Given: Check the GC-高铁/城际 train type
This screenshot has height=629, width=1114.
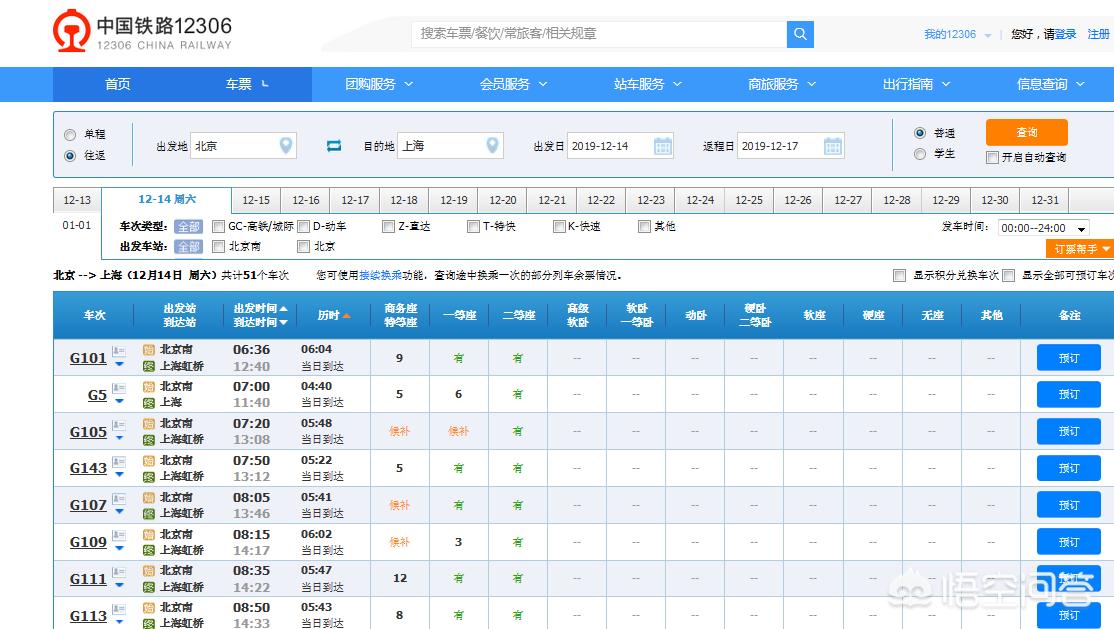Looking at the screenshot, I should tap(219, 227).
